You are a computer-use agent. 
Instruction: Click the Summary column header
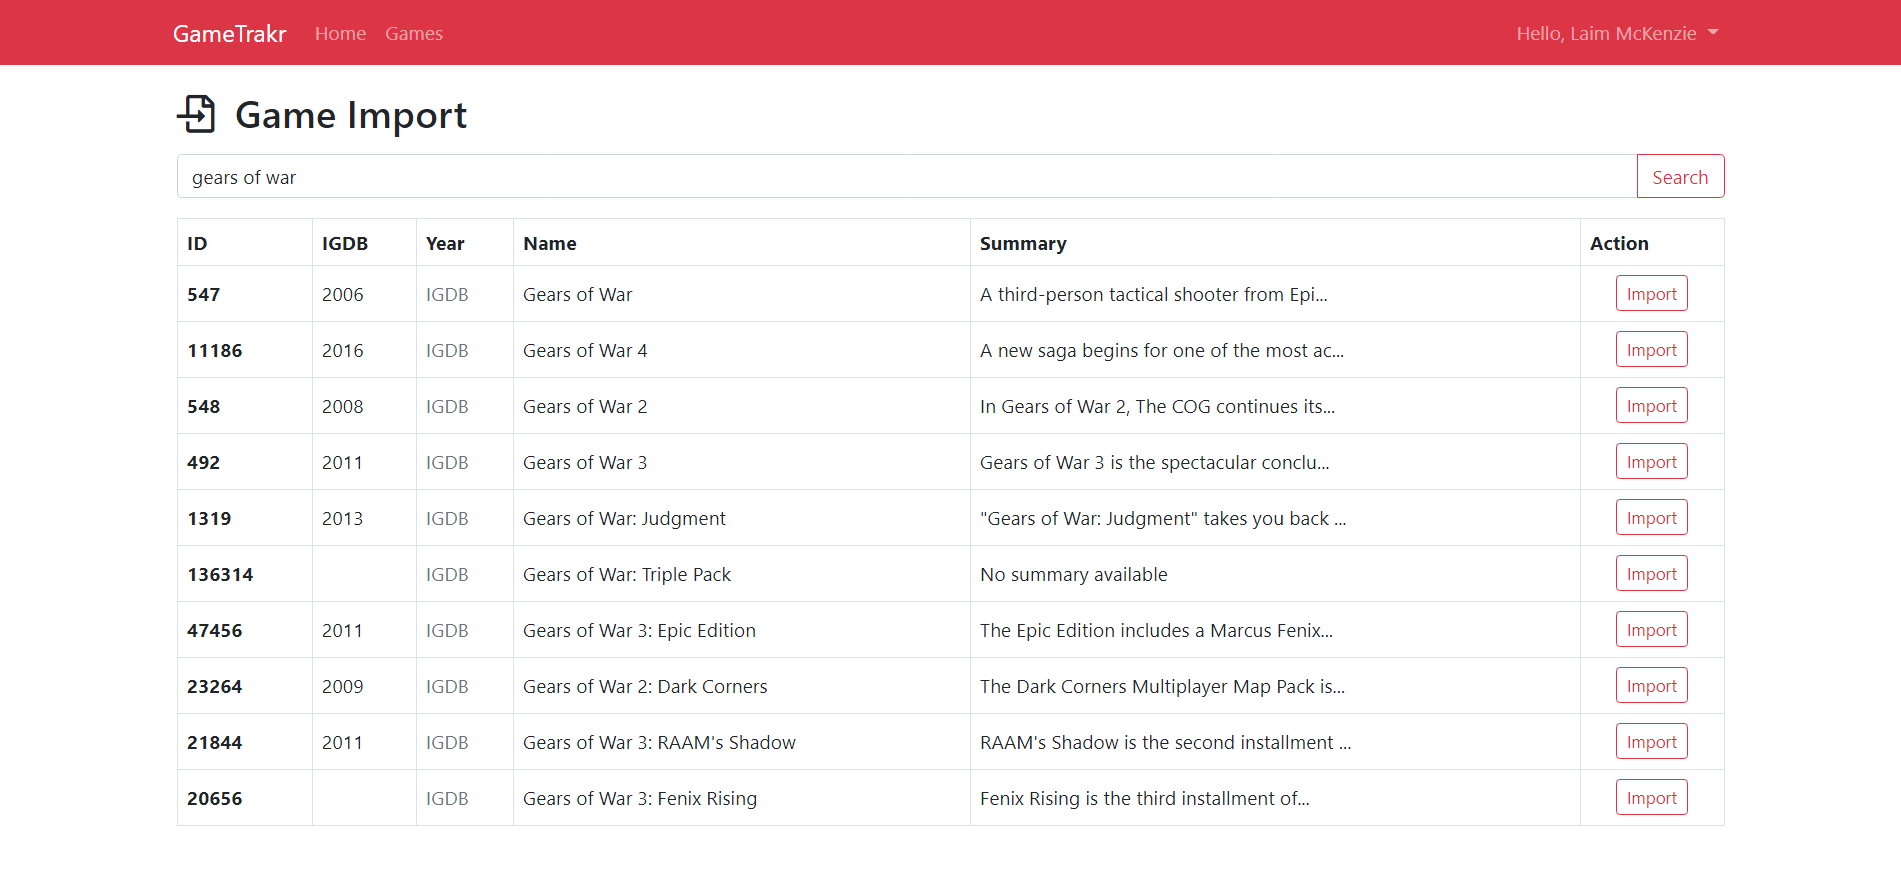tap(1022, 243)
